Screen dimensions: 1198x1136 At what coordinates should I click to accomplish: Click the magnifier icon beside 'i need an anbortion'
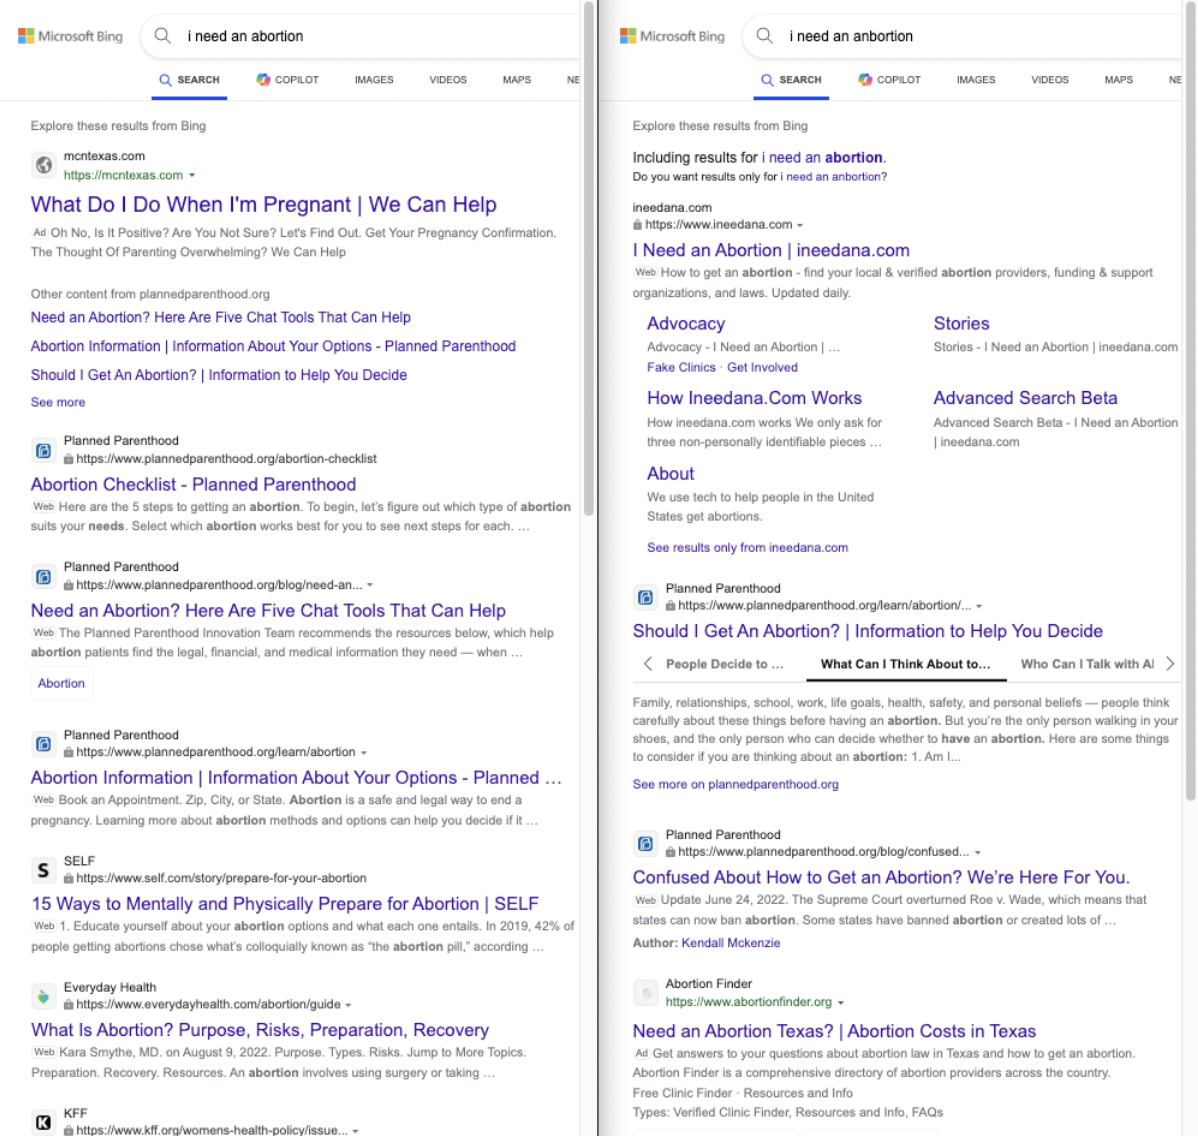(x=765, y=36)
